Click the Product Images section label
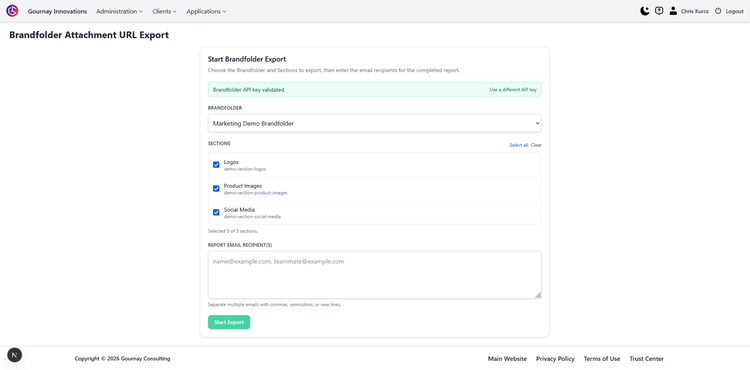Viewport: 750px width, 370px height. coord(243,185)
